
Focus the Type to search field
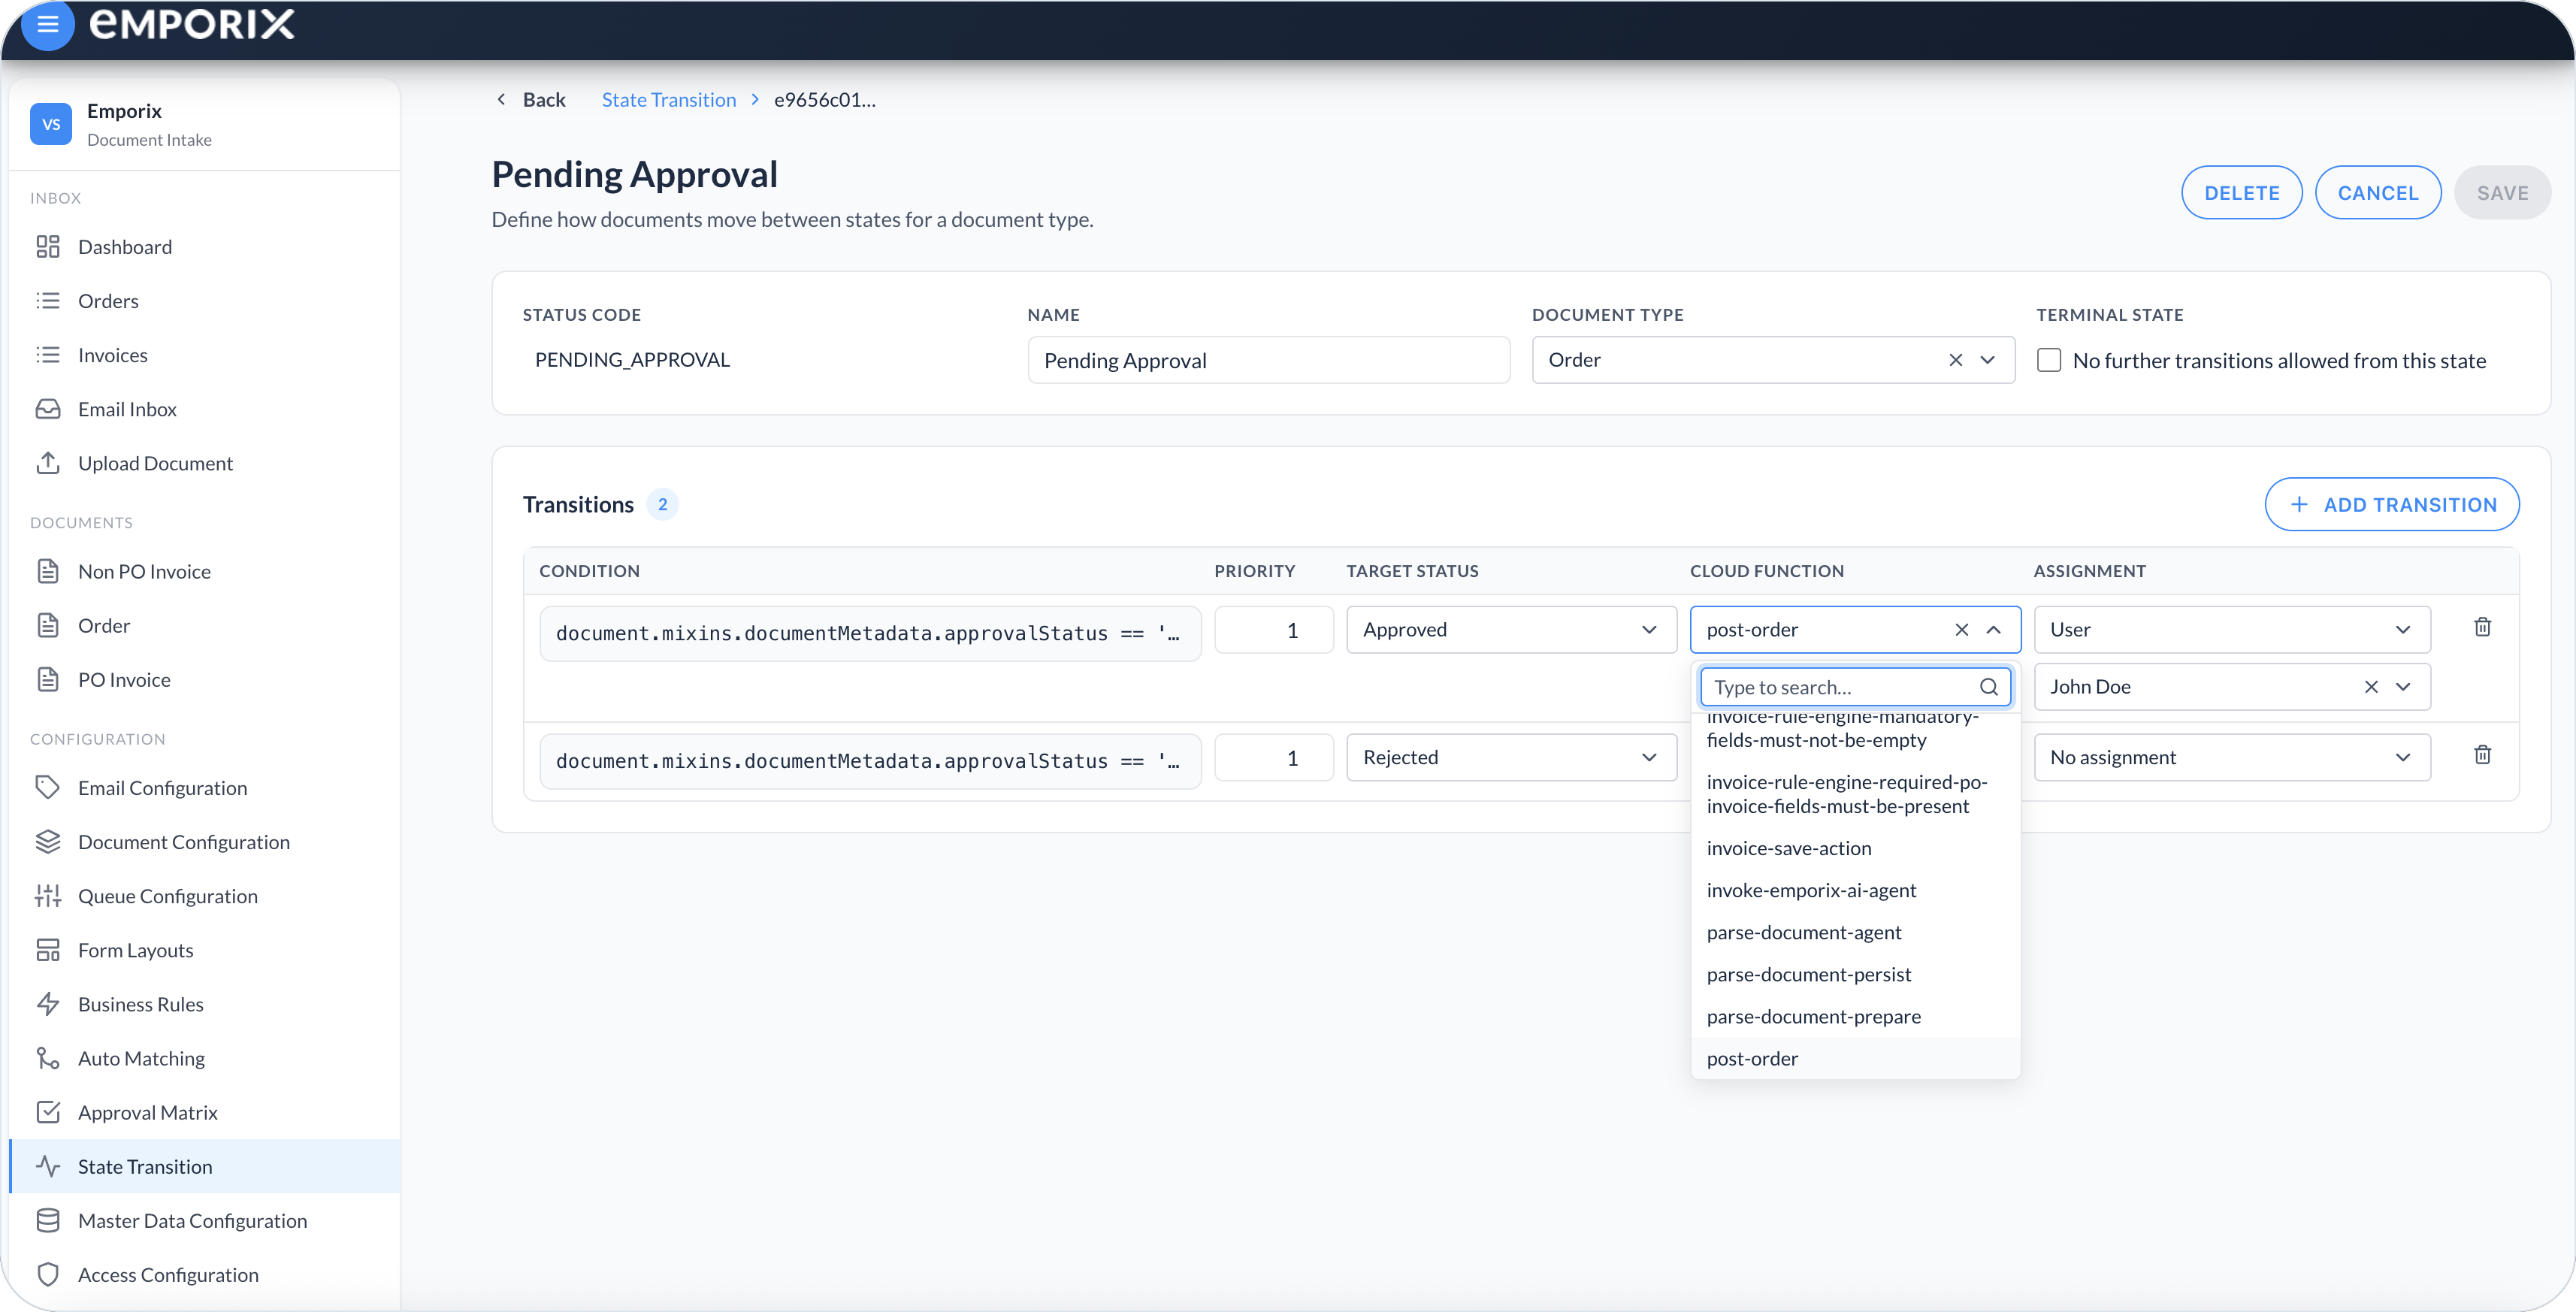(1855, 687)
